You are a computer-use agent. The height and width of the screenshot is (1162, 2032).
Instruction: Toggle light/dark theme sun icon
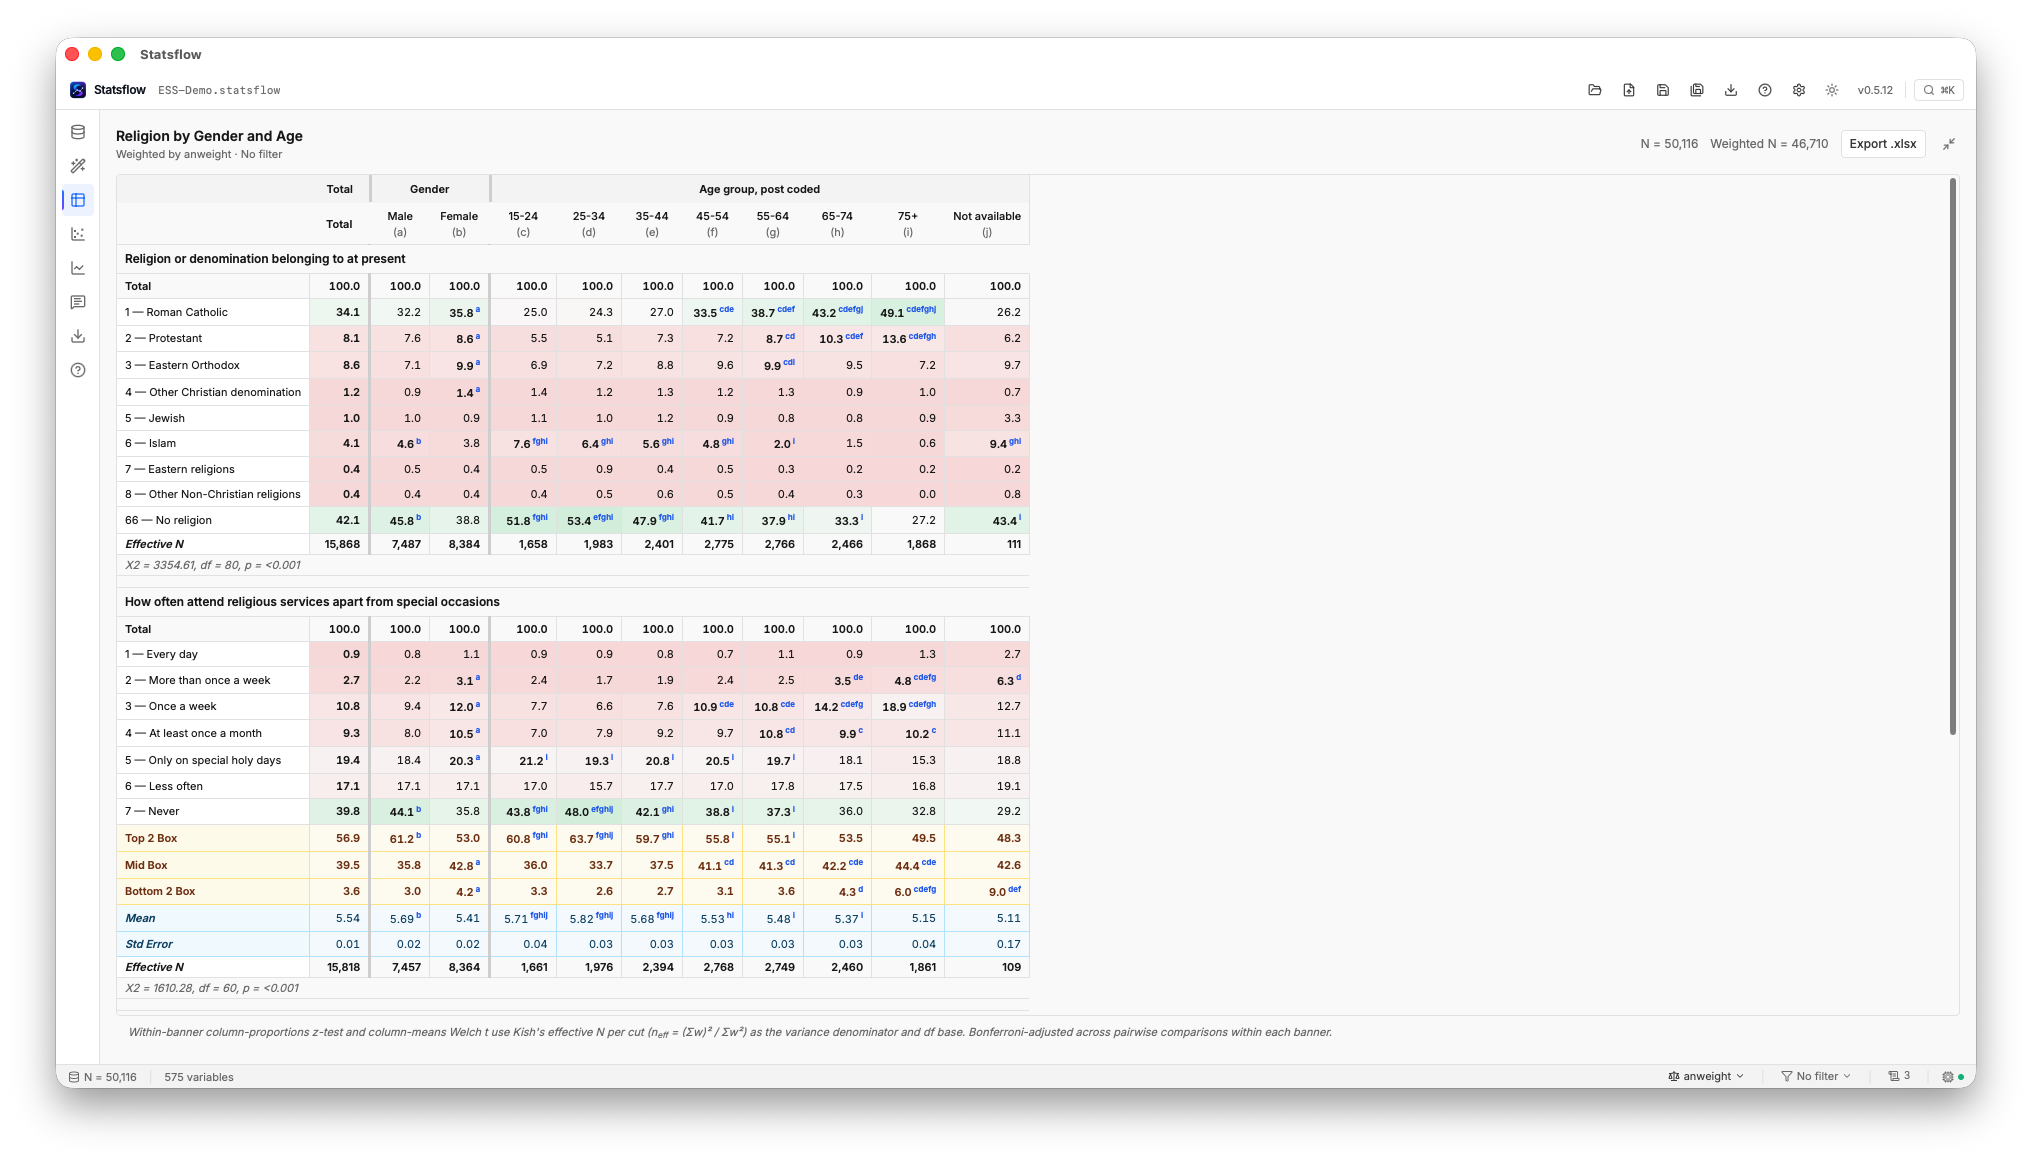(1832, 90)
